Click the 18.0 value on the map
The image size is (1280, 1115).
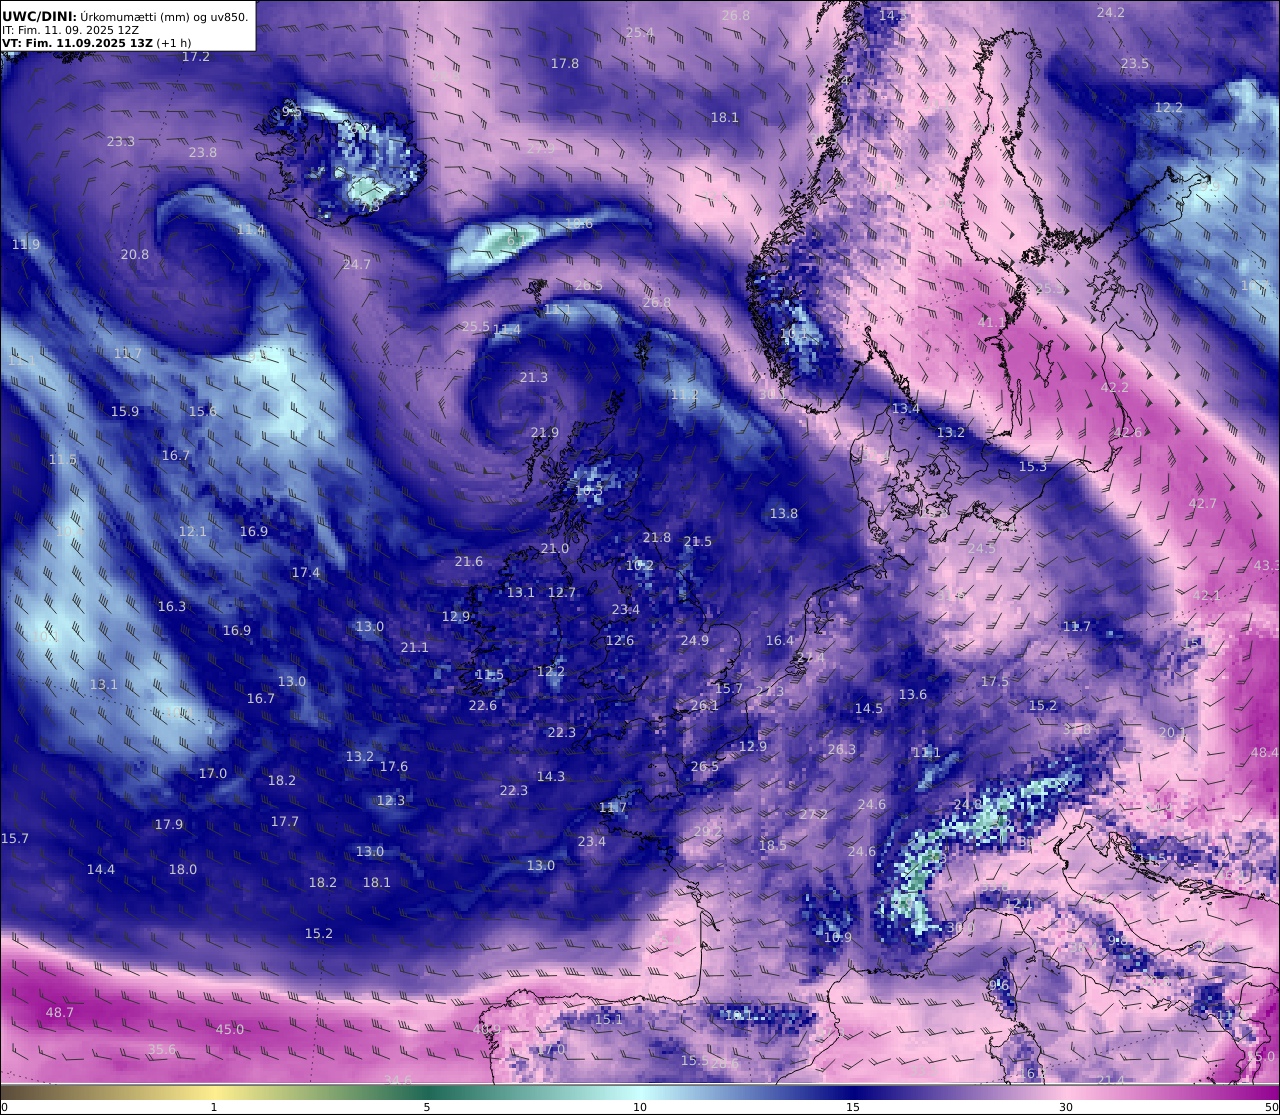pos(183,870)
